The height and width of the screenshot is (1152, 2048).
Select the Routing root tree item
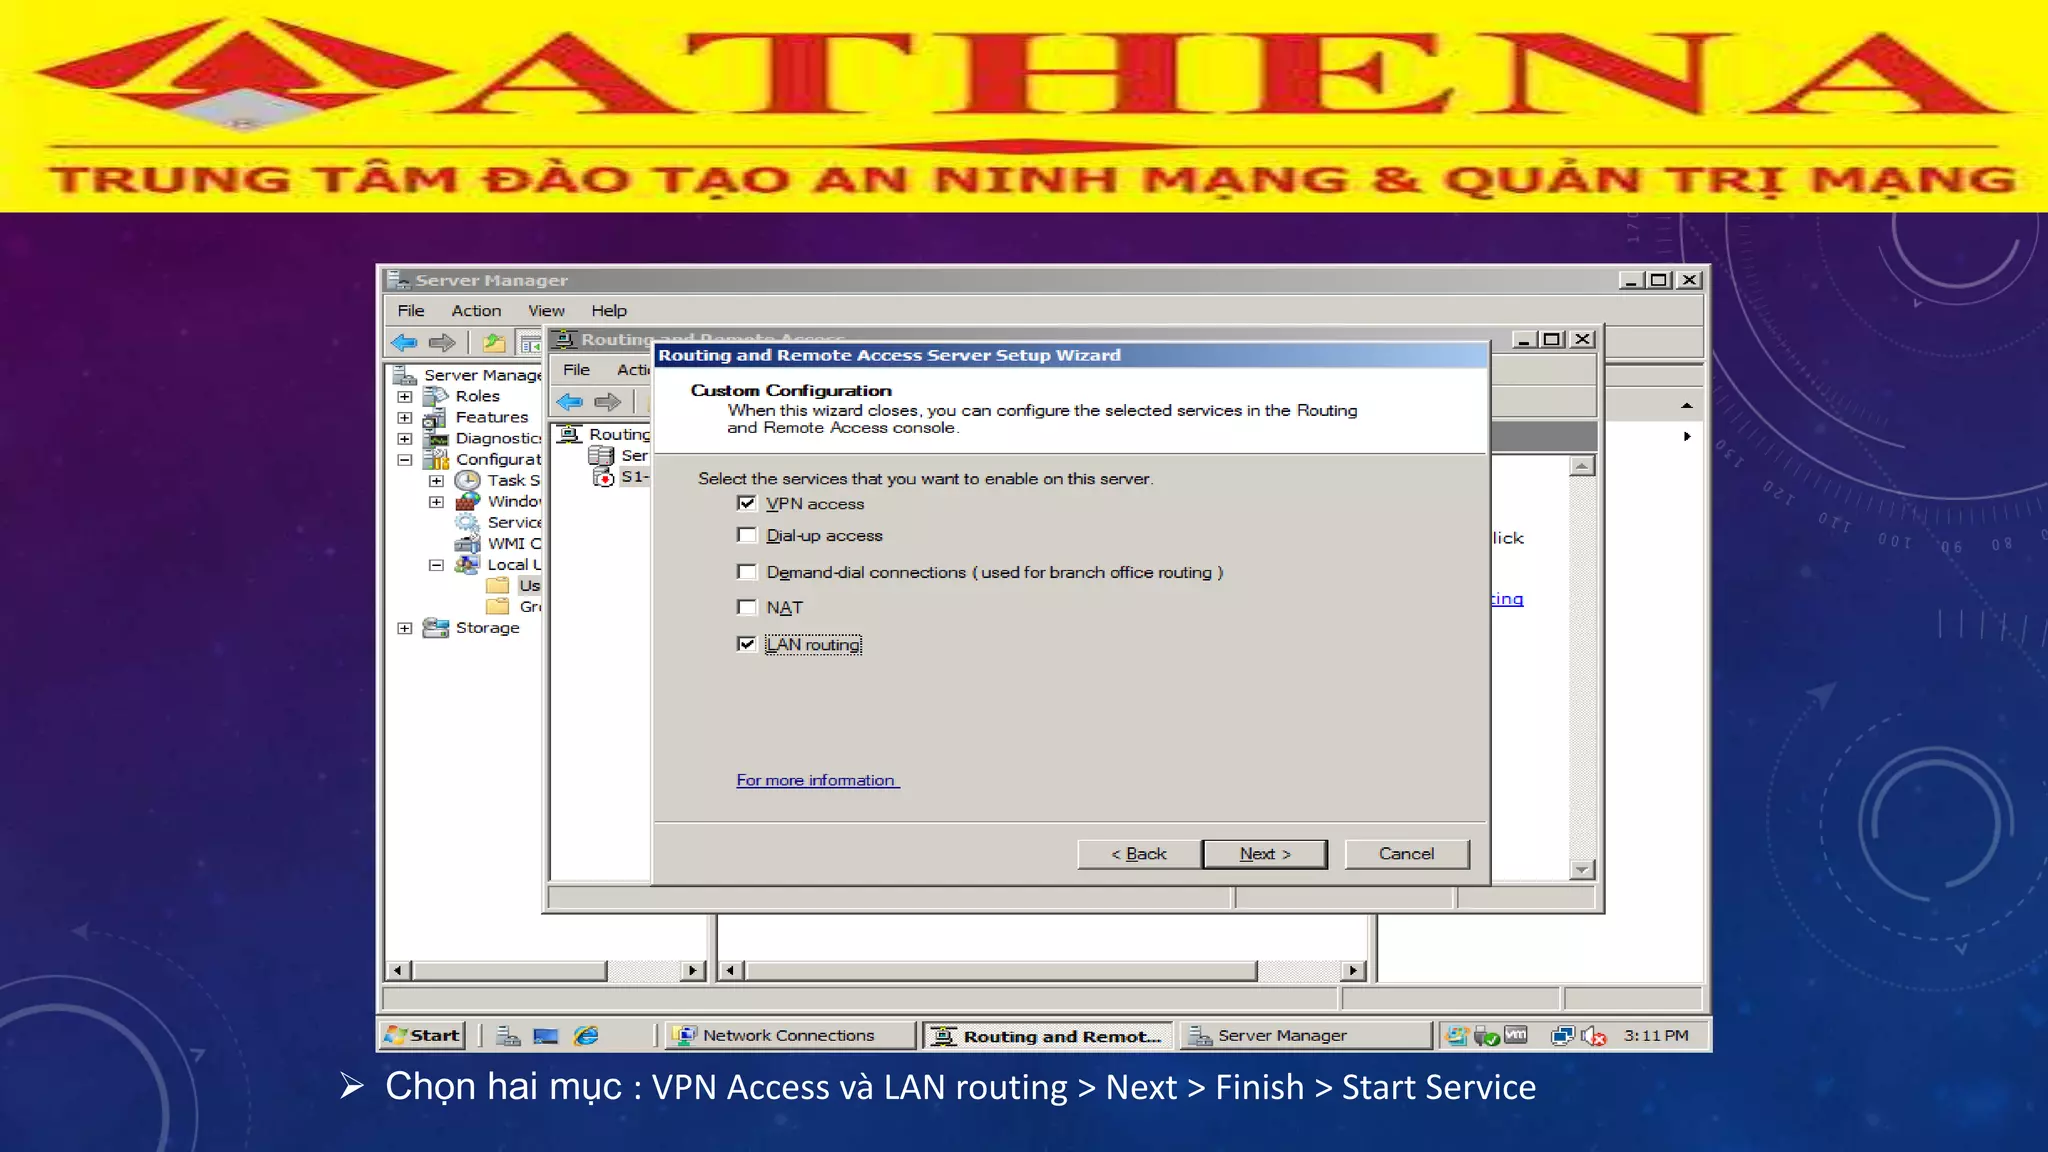(604, 434)
